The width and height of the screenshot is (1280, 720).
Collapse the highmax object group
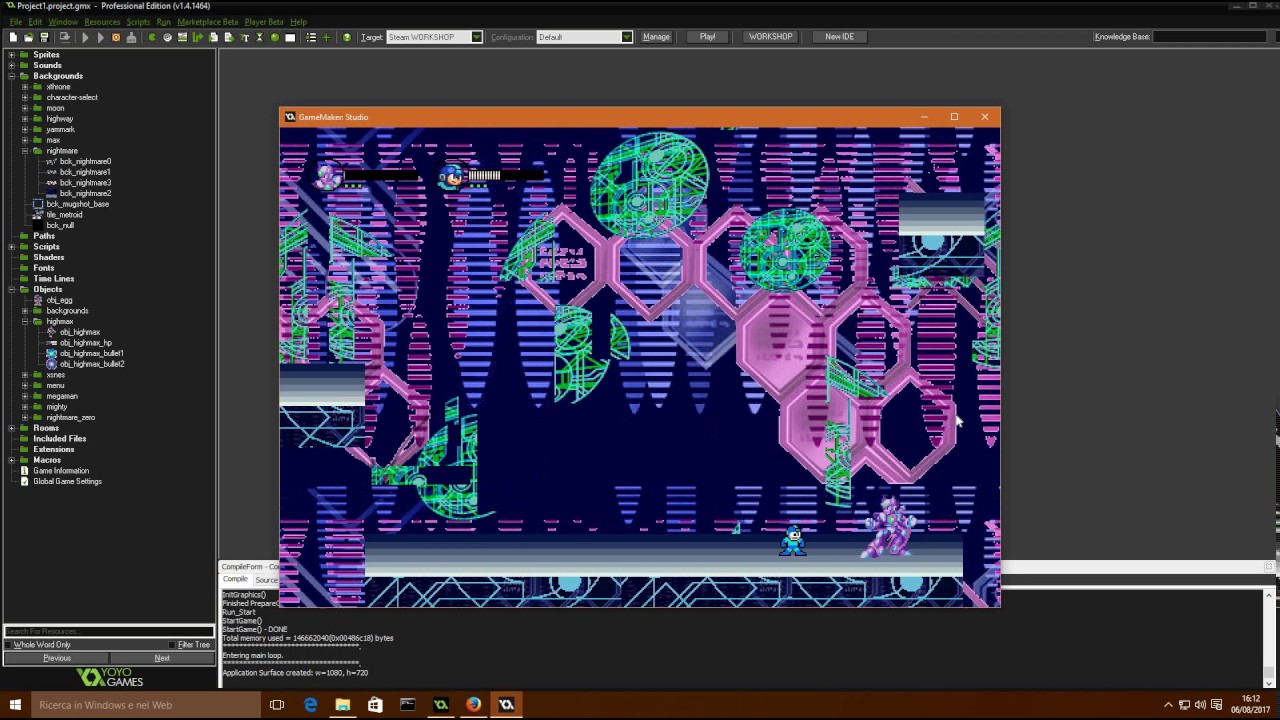(25, 321)
